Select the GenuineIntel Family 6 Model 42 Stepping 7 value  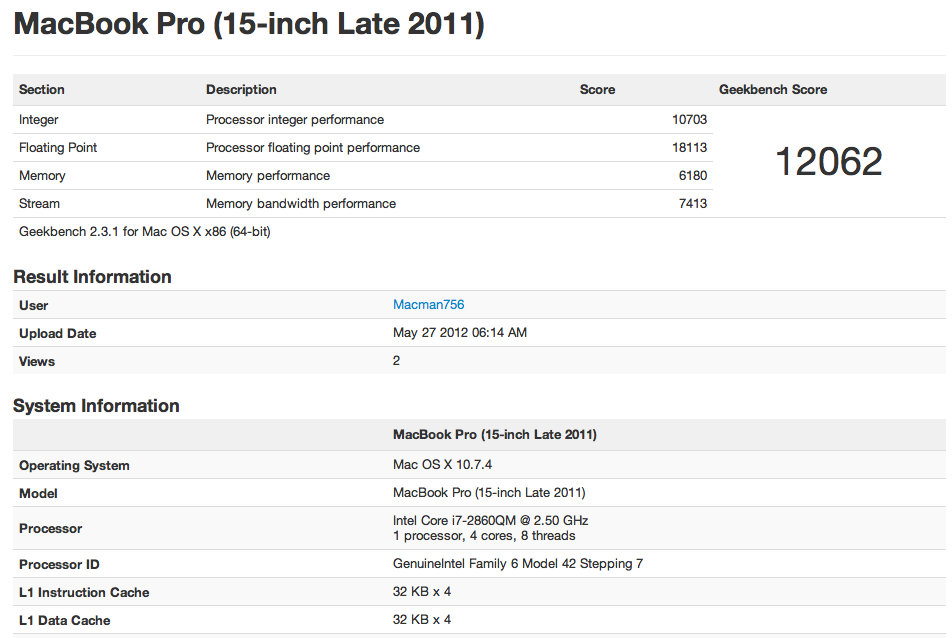coord(518,563)
